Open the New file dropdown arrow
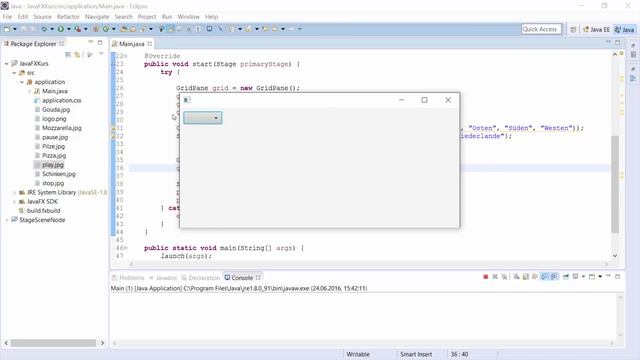The width and height of the screenshot is (640, 360). coord(15,29)
